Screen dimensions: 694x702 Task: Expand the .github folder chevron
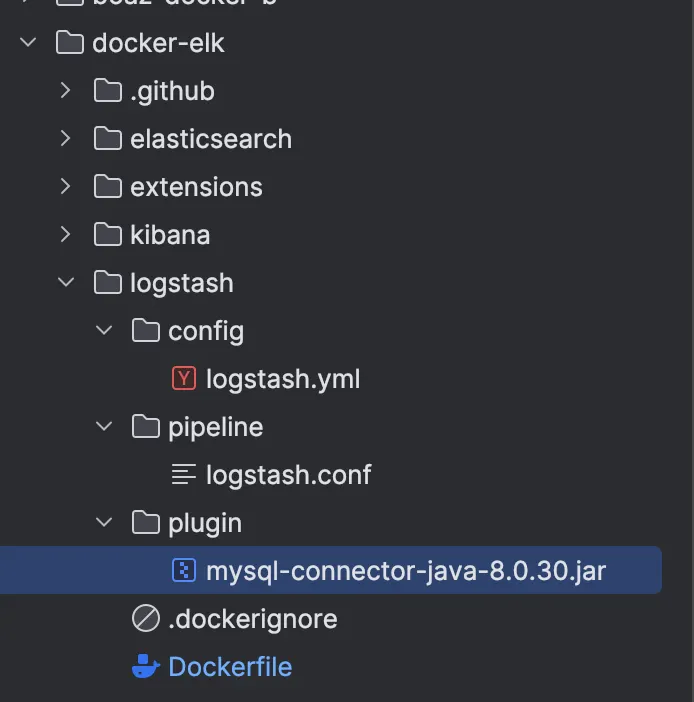pos(66,91)
